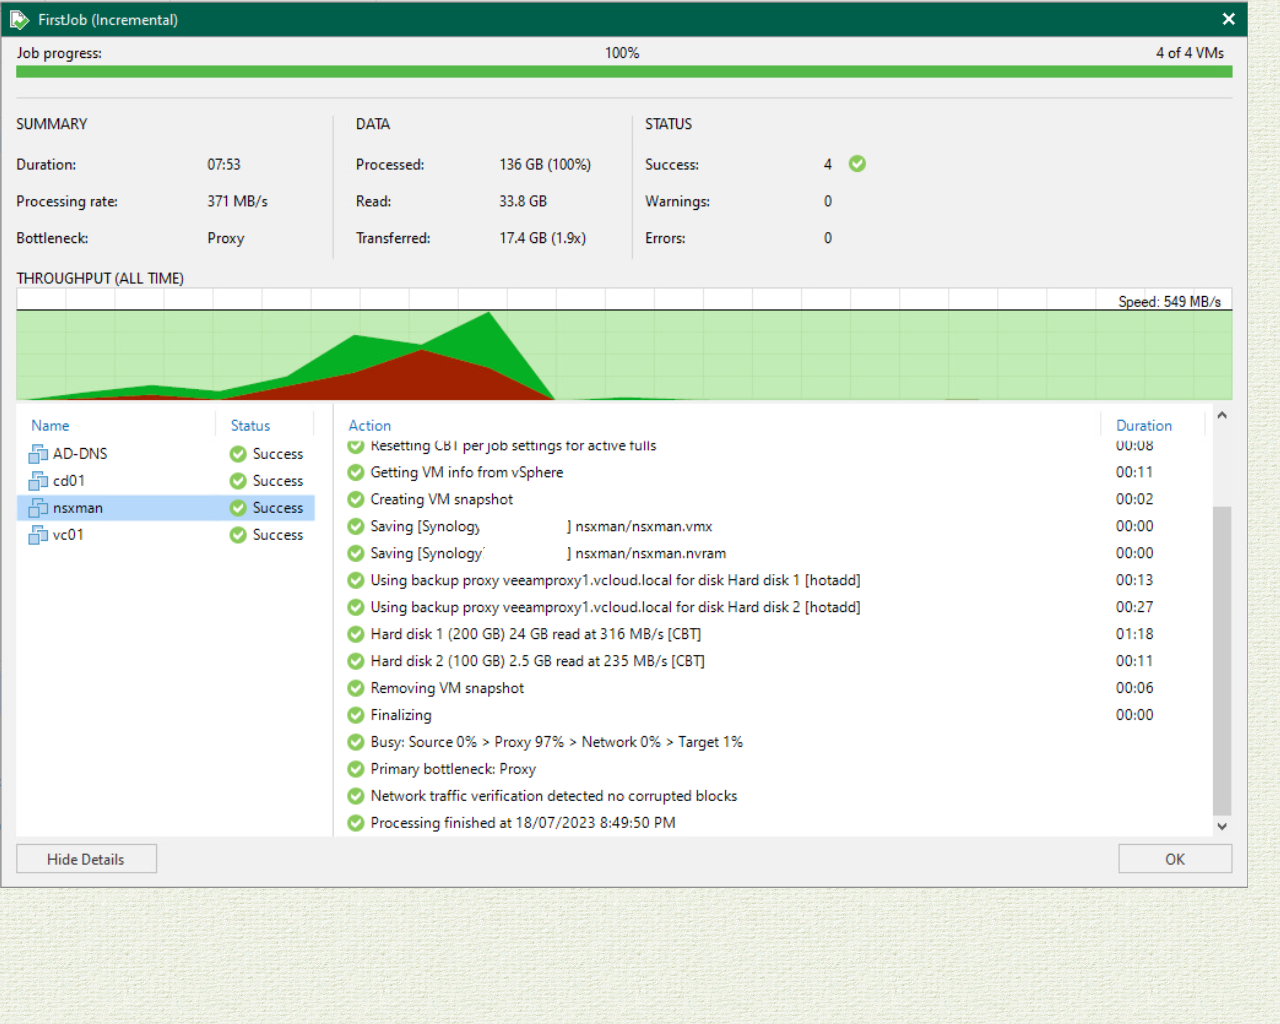Click the Action column header
The image size is (1280, 1024).
click(369, 426)
